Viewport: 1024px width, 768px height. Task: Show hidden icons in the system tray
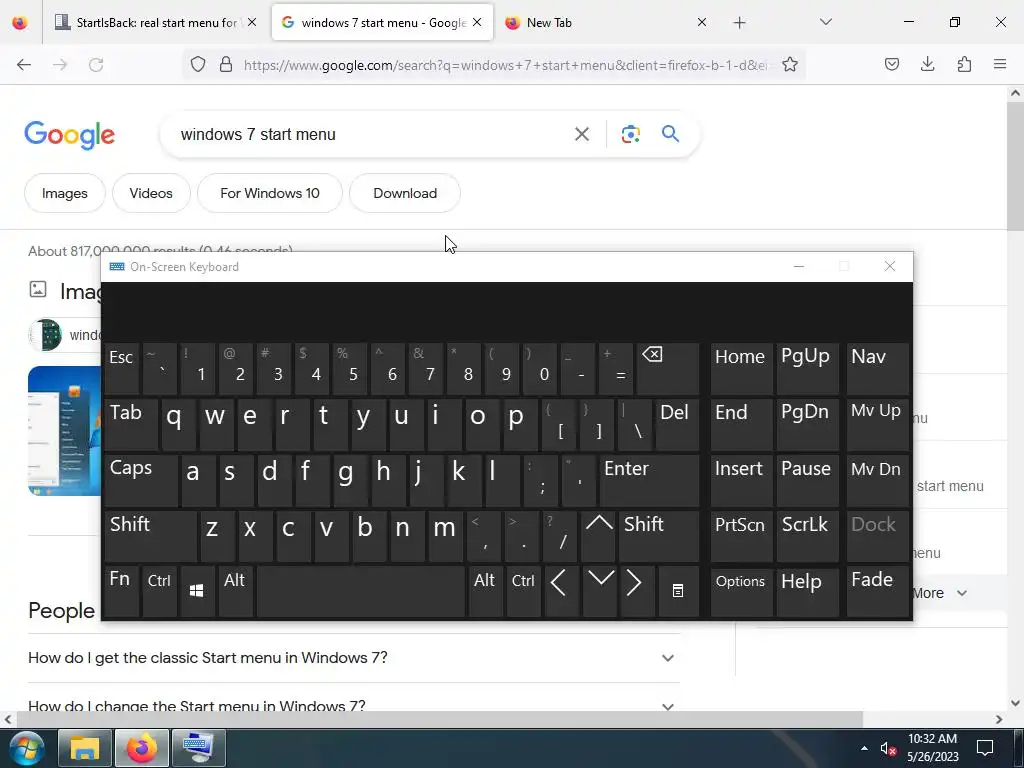(x=864, y=748)
